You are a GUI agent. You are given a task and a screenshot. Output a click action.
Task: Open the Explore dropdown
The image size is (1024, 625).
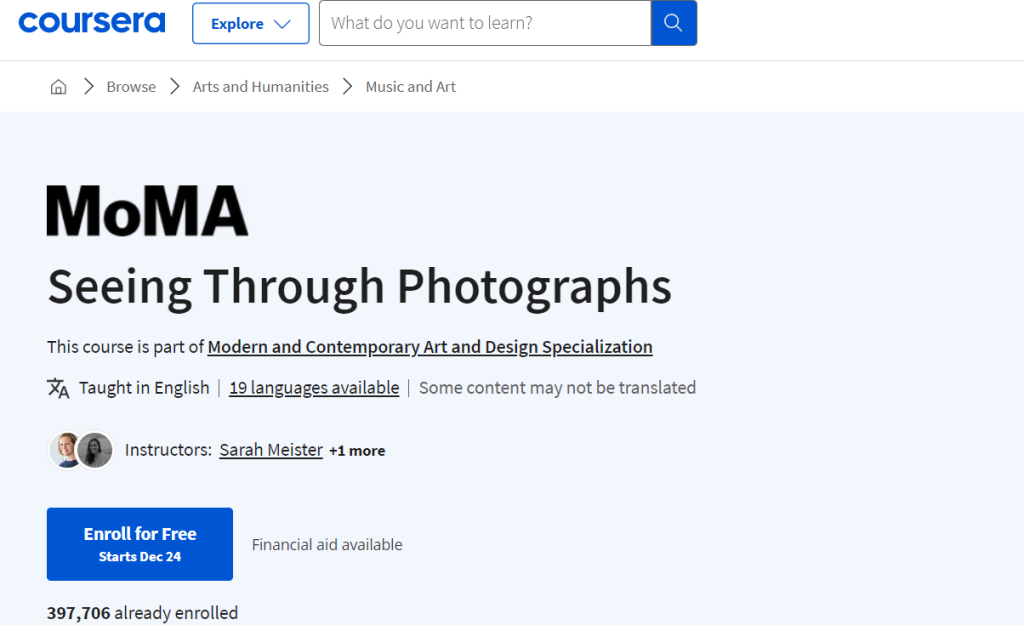250,23
